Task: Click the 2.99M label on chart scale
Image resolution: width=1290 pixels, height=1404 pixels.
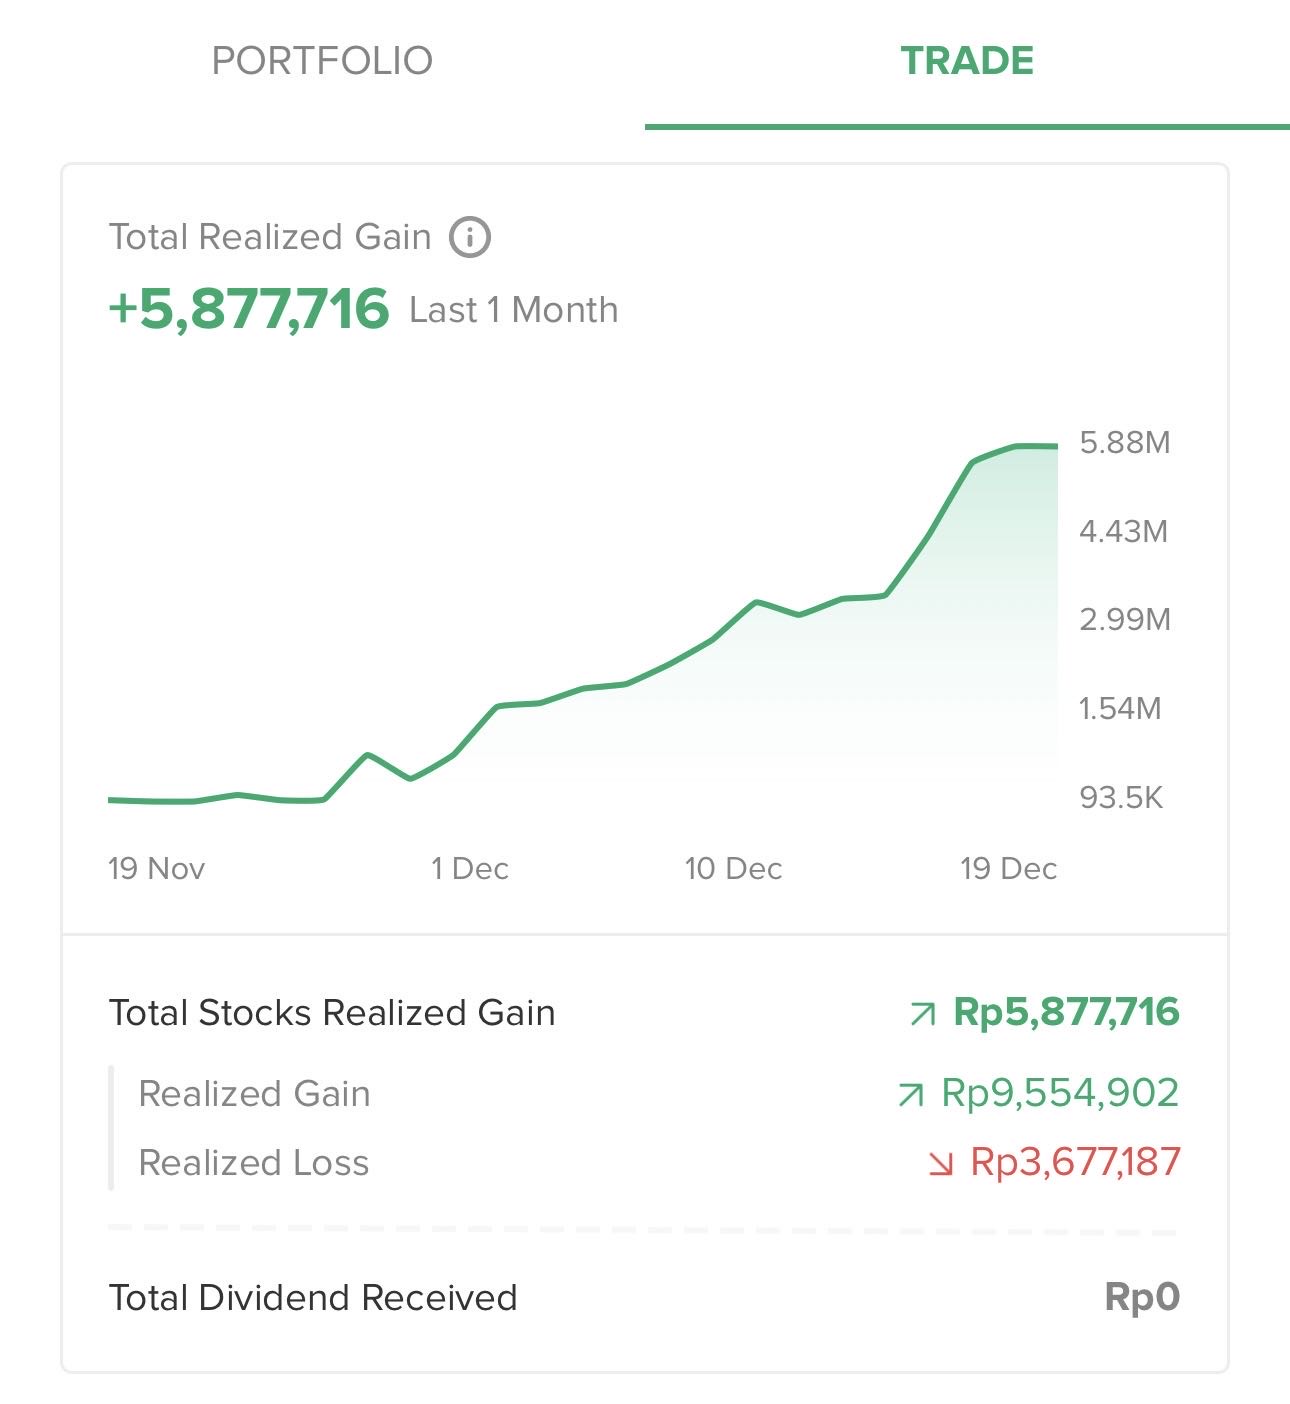Action: [x=1125, y=620]
